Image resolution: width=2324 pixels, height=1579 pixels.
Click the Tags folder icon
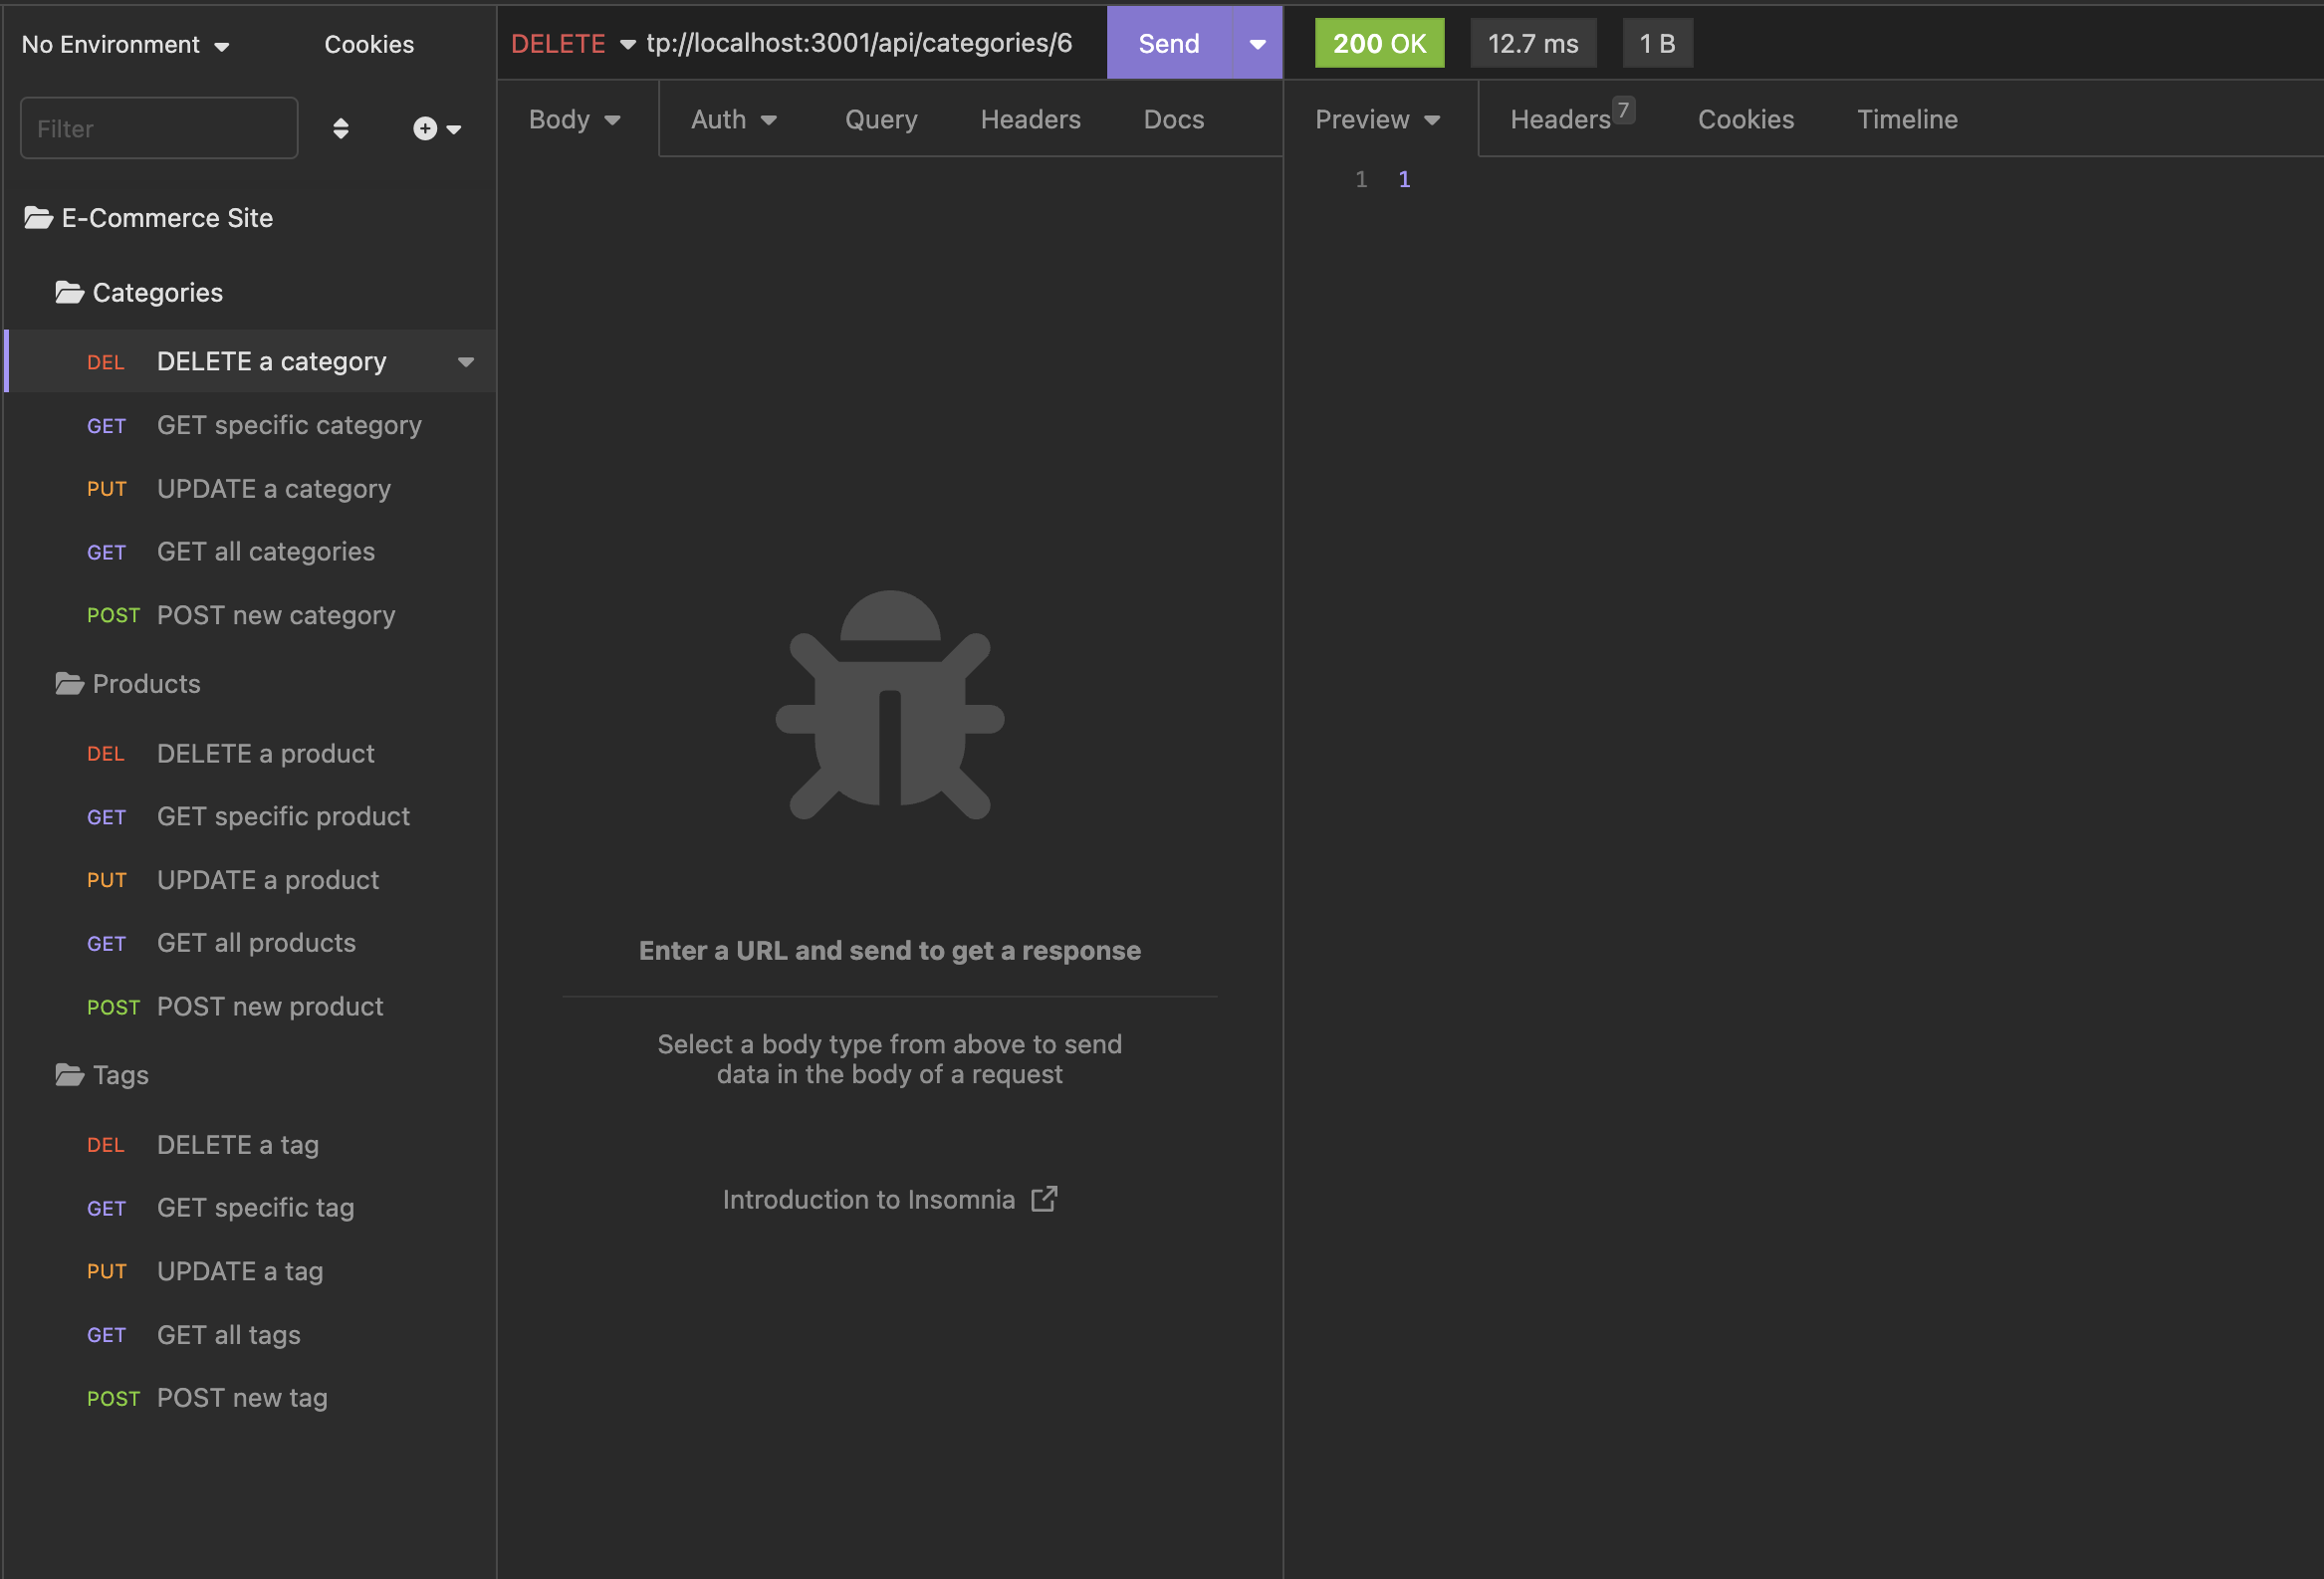pyautogui.click(x=68, y=1075)
